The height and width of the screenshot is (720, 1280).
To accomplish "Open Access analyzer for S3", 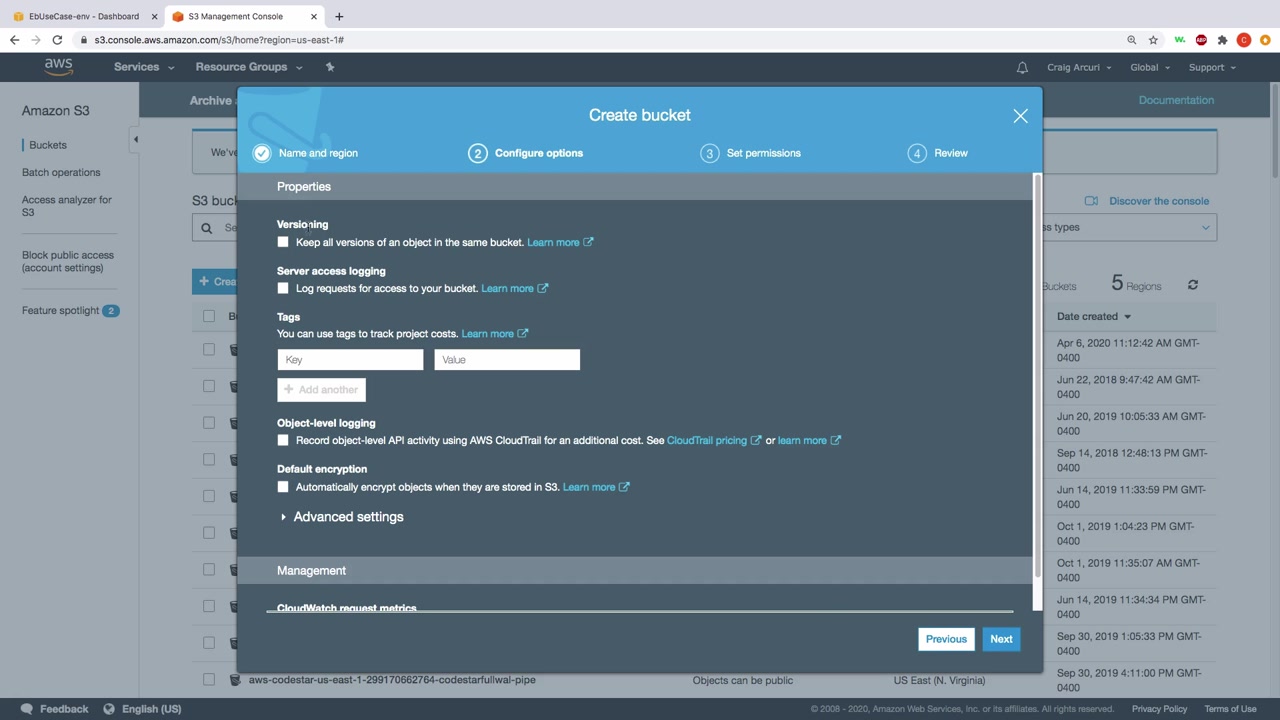I will tap(67, 206).
